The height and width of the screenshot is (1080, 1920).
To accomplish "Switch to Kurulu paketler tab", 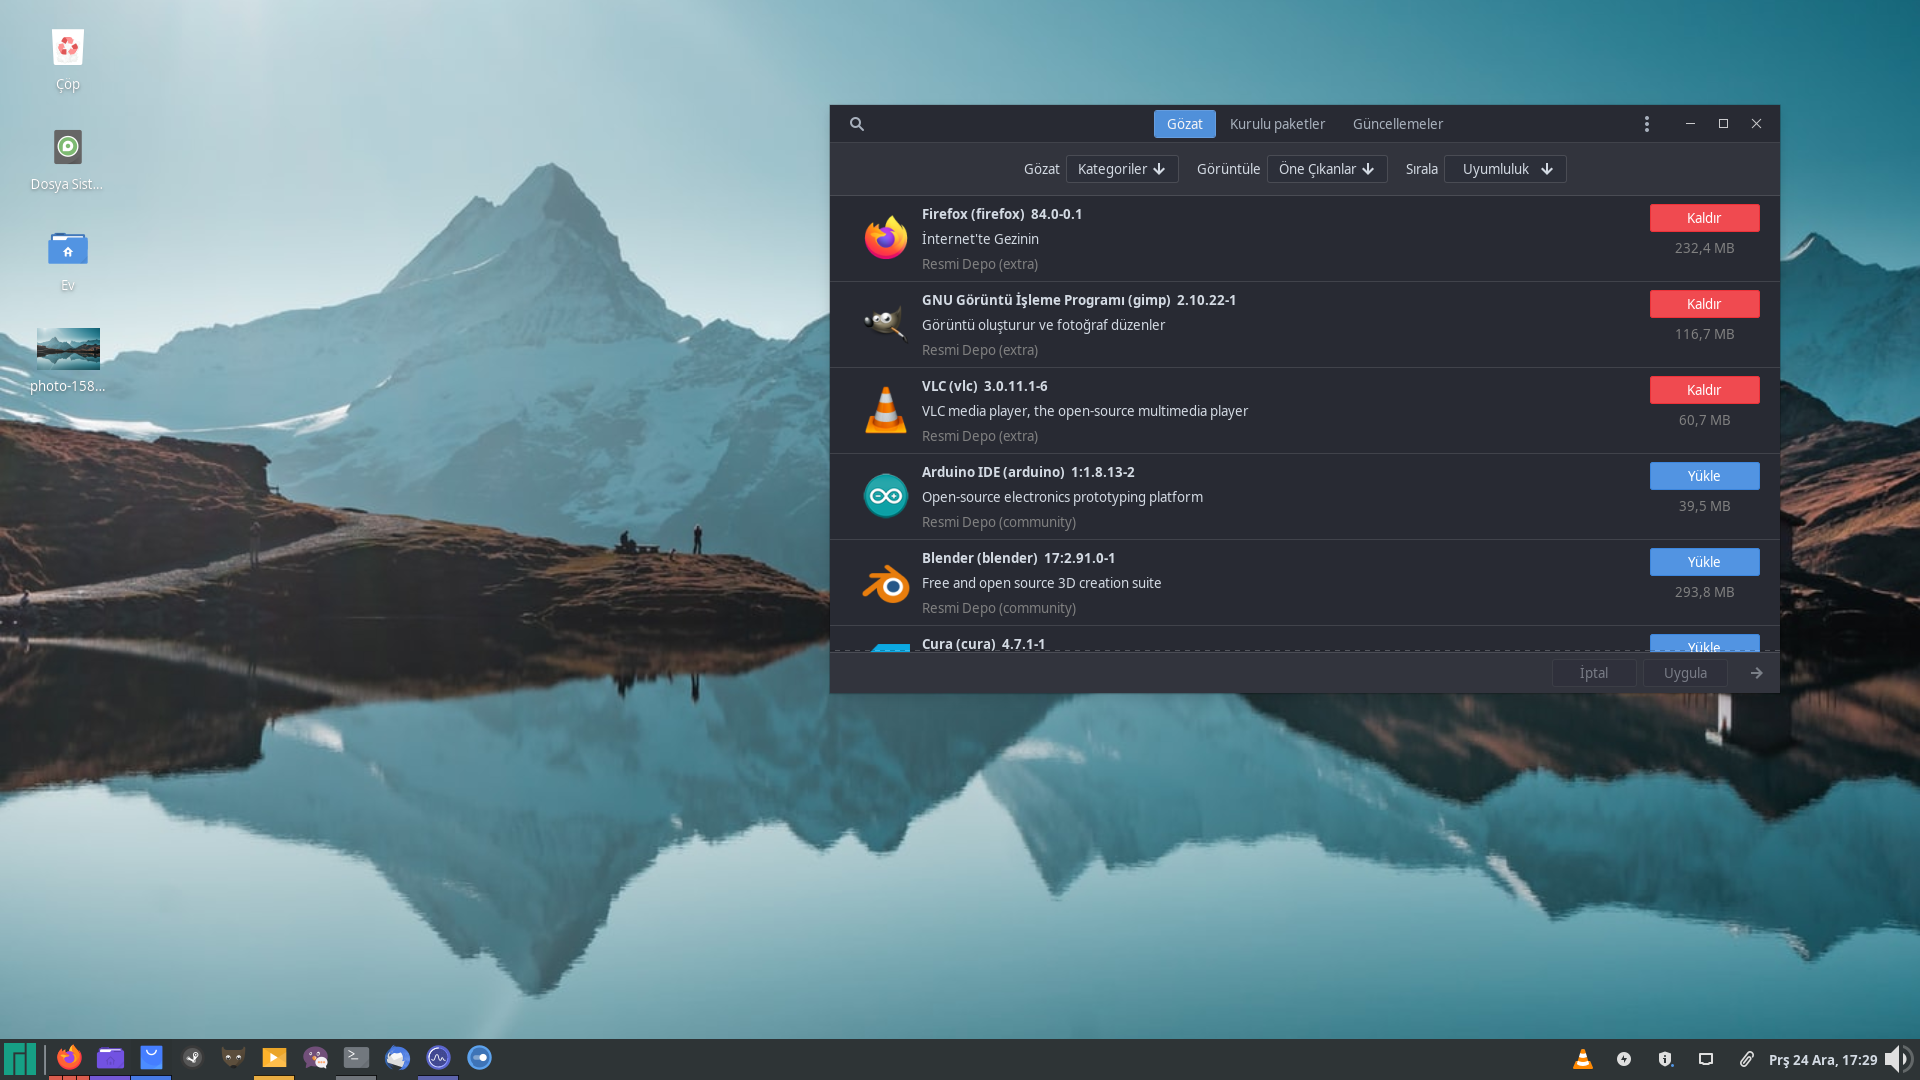I will pyautogui.click(x=1277, y=124).
